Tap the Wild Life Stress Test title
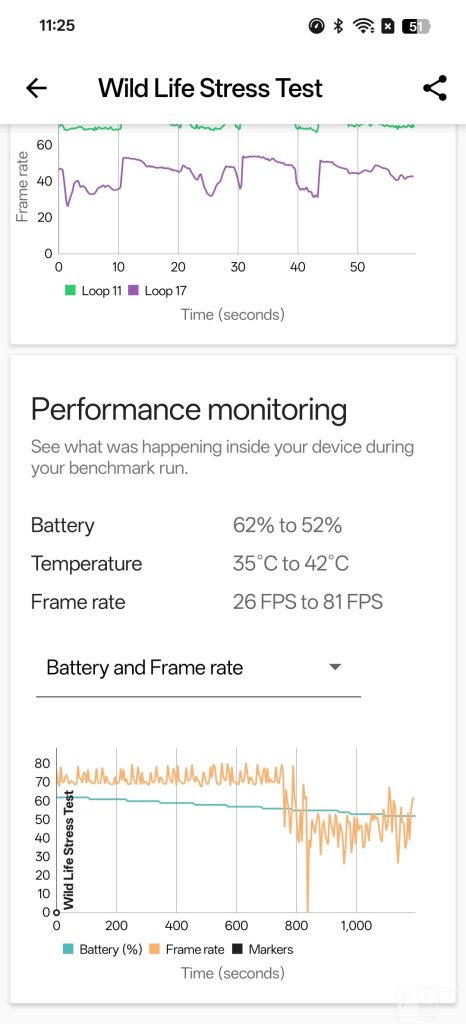466x1024 pixels. 210,88
